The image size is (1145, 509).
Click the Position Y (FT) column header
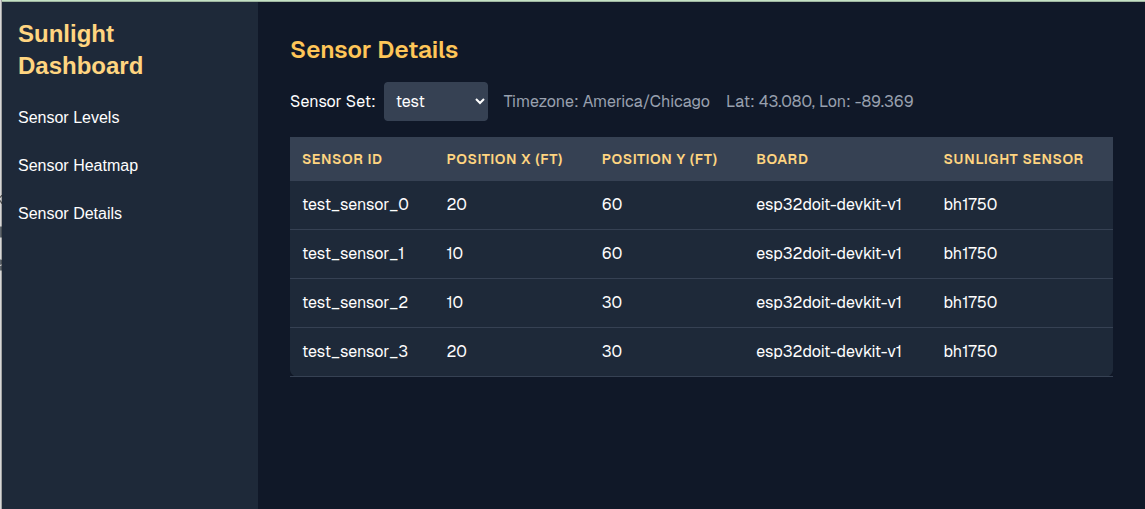[659, 159]
